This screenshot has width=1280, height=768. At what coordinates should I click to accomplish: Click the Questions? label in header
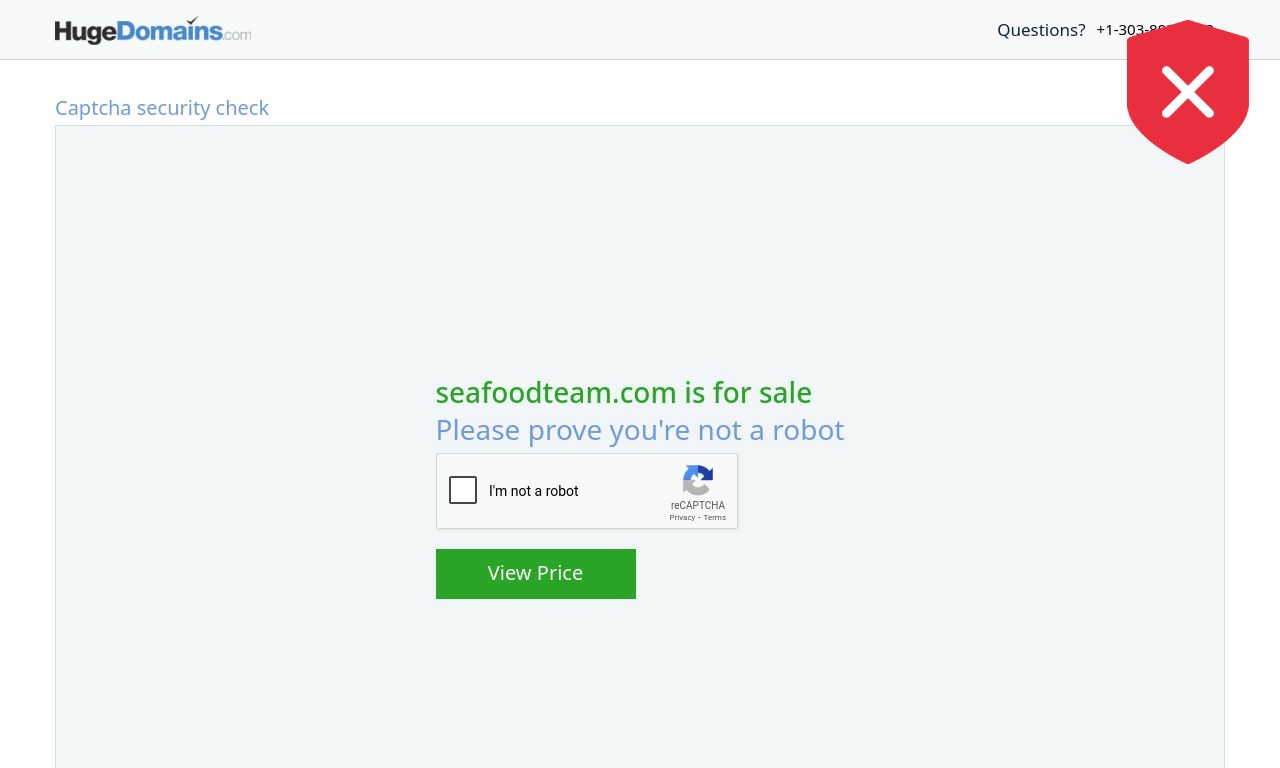pos(1041,30)
